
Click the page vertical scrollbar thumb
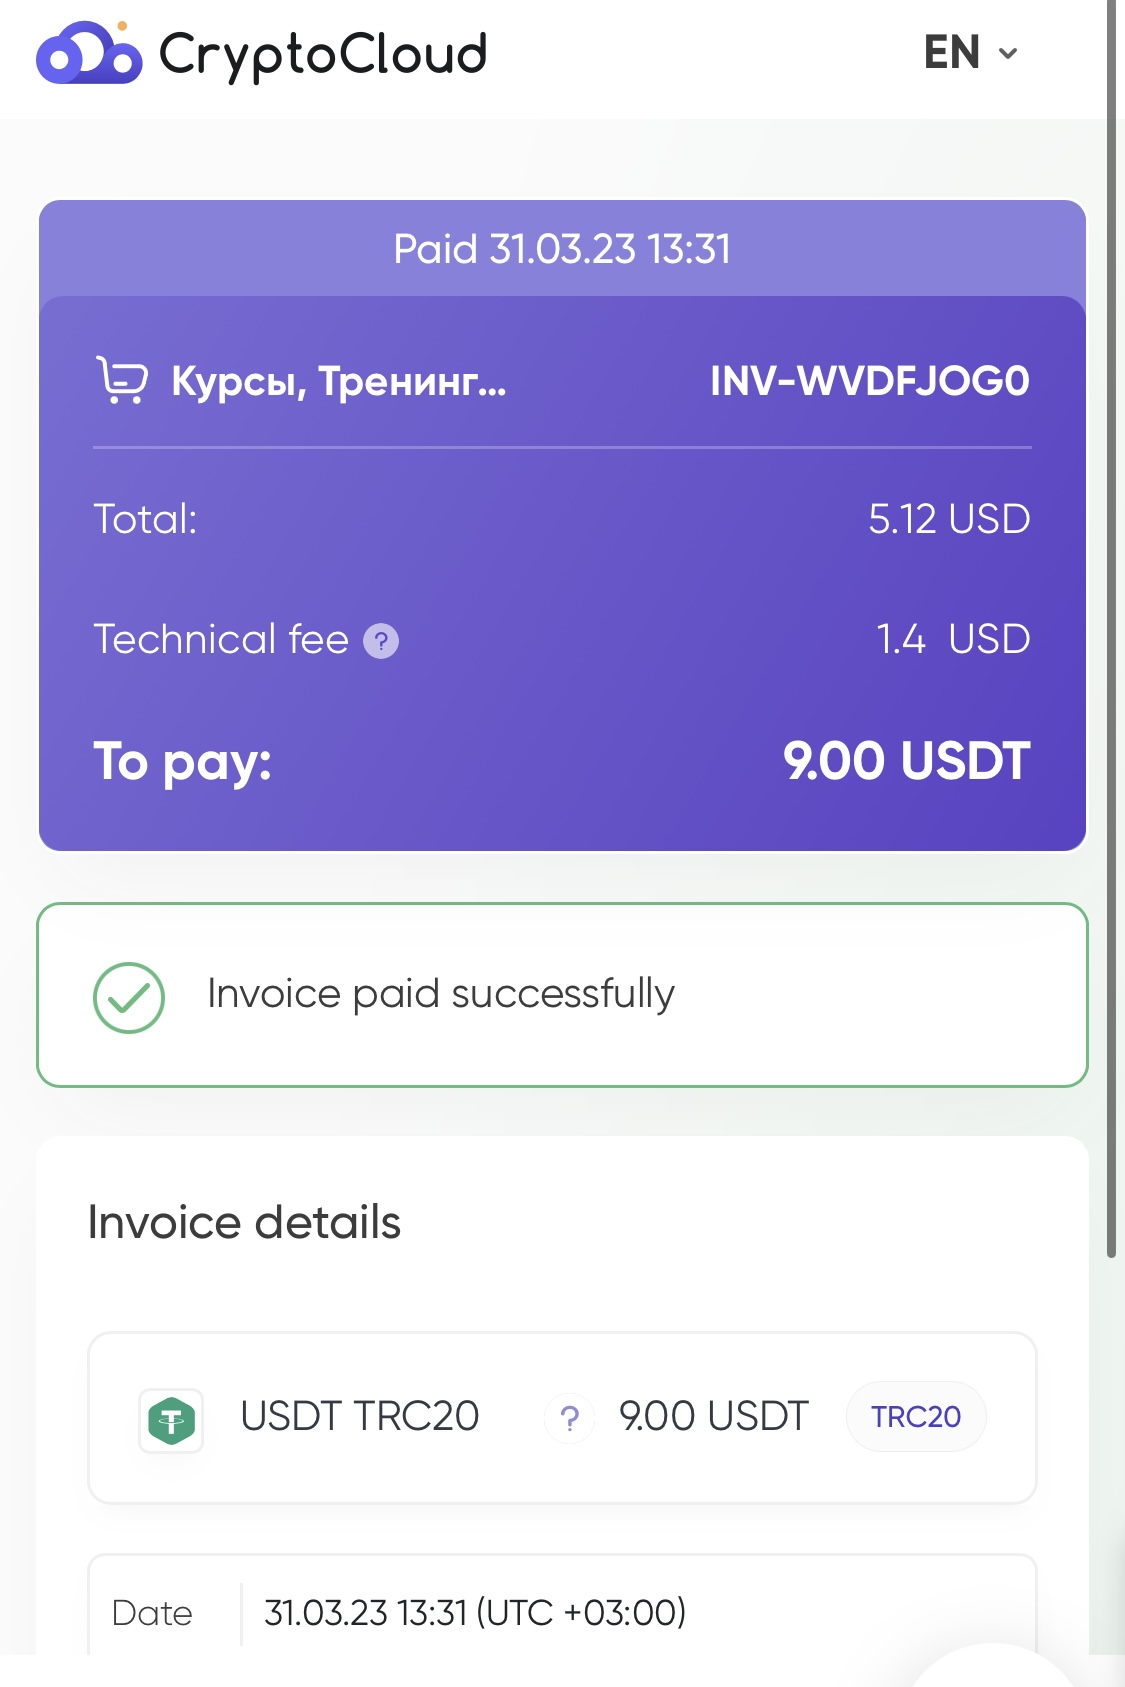1111,628
